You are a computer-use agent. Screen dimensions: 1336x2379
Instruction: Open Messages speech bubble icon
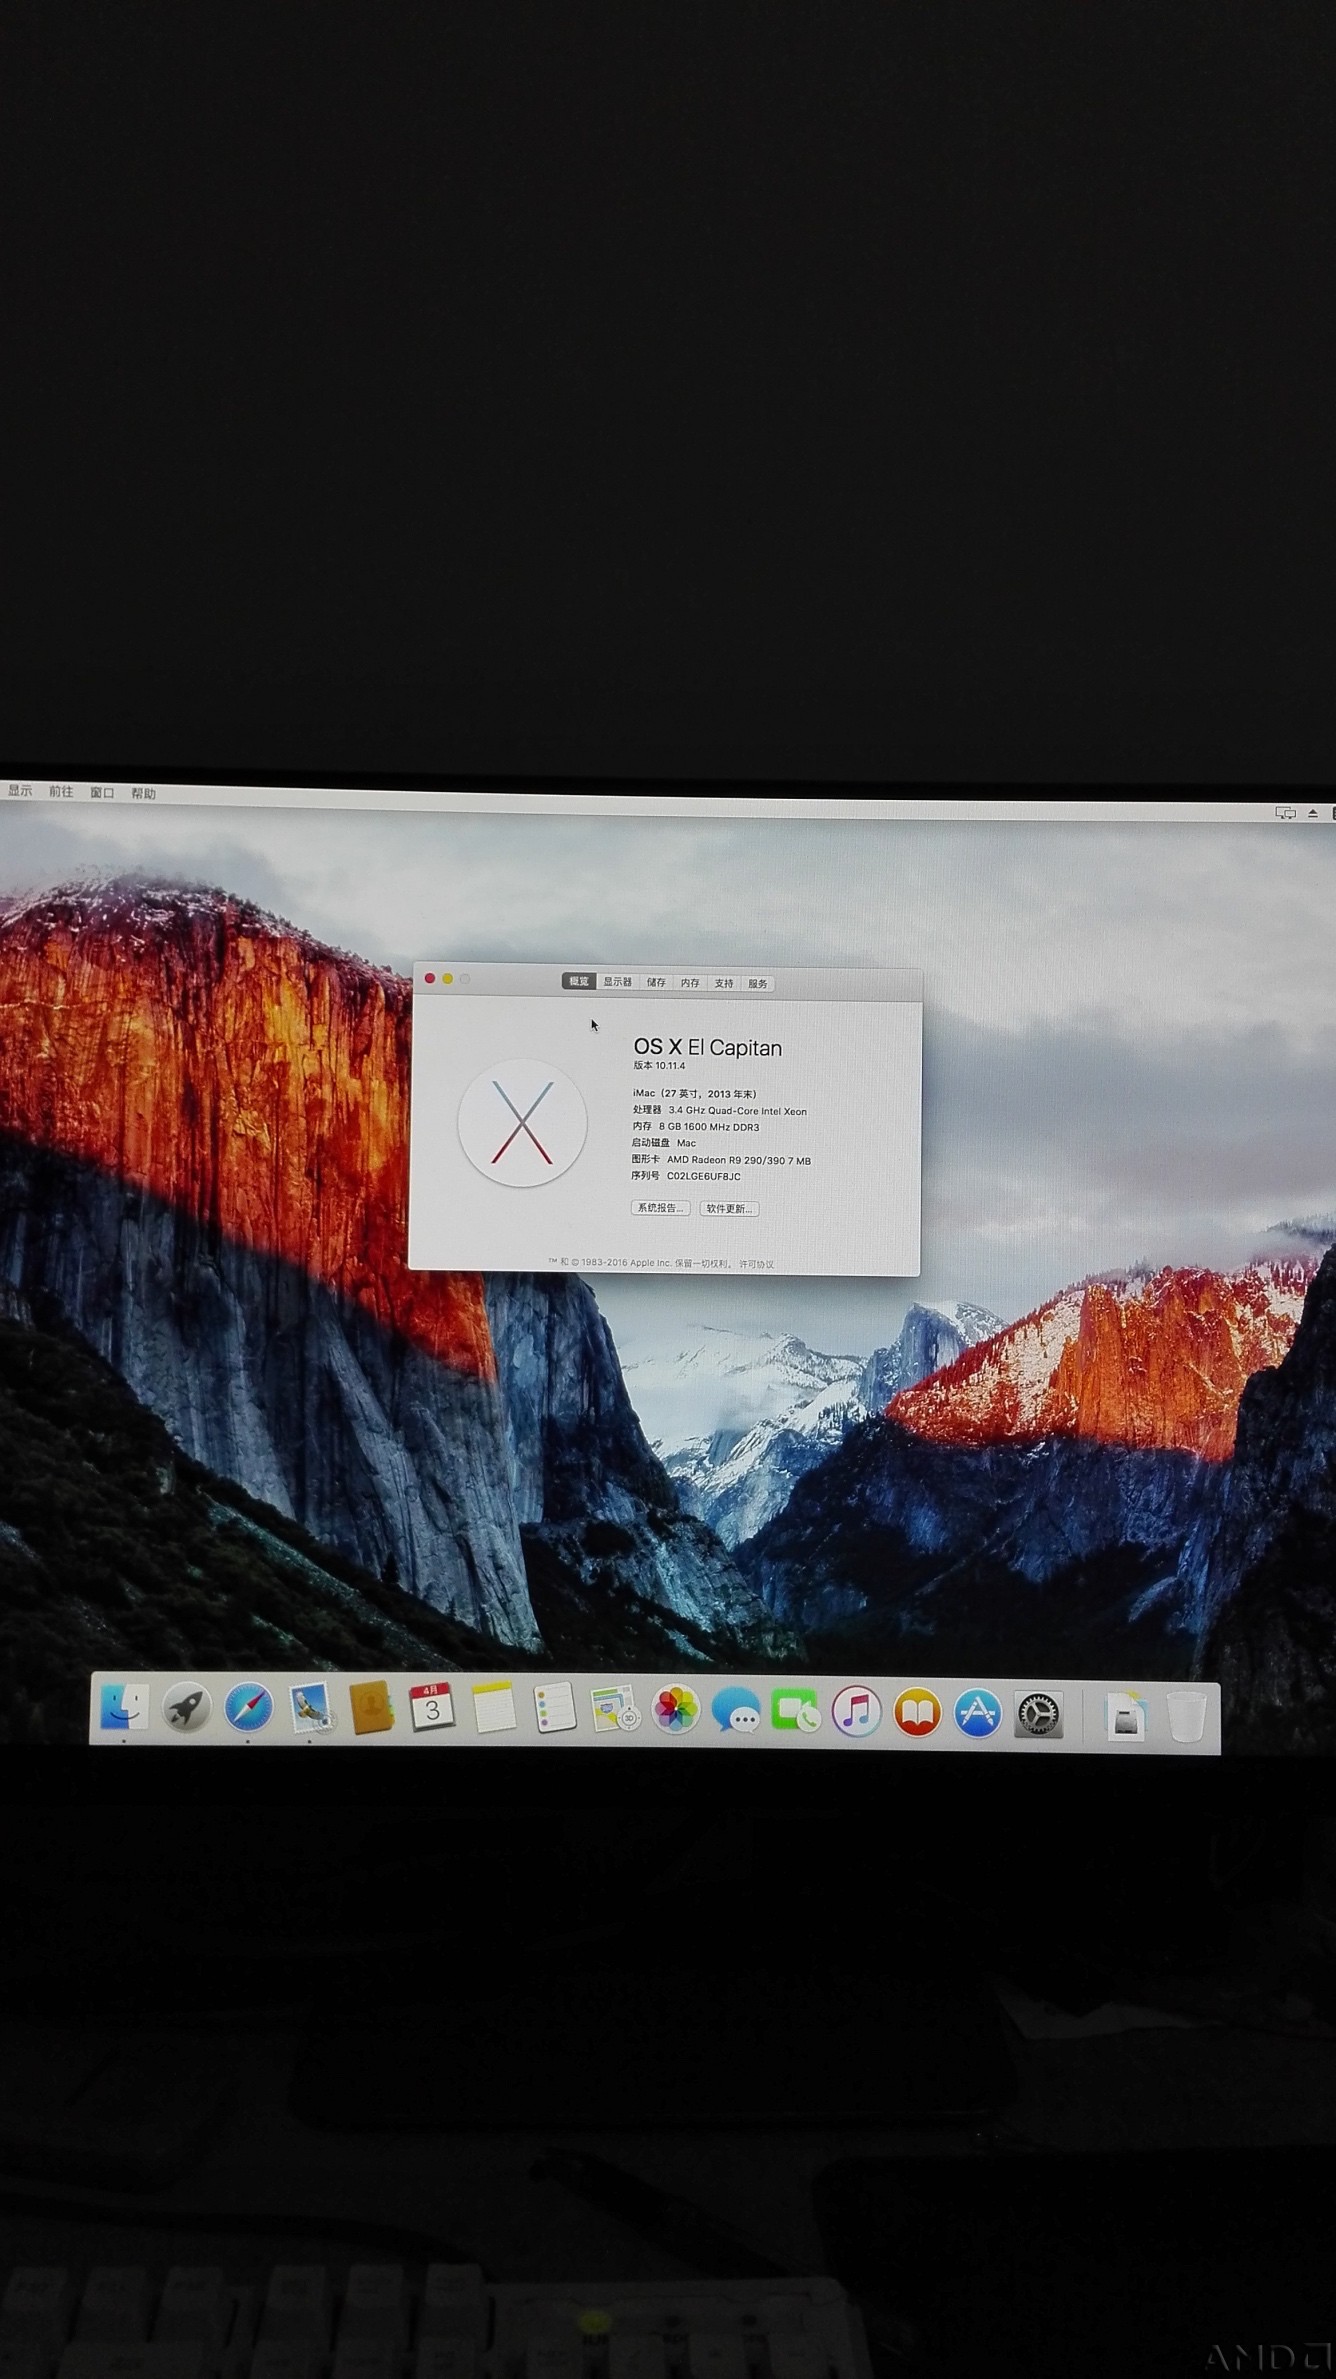[x=736, y=1710]
